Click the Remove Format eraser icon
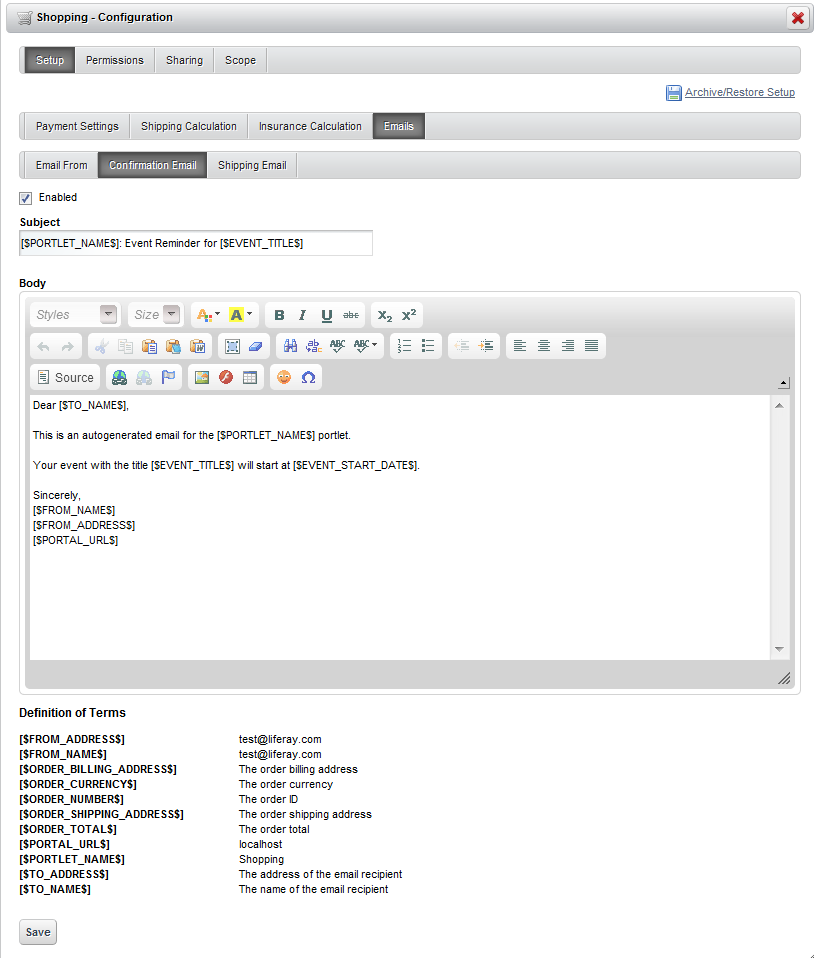The image size is (814, 958). coord(255,346)
